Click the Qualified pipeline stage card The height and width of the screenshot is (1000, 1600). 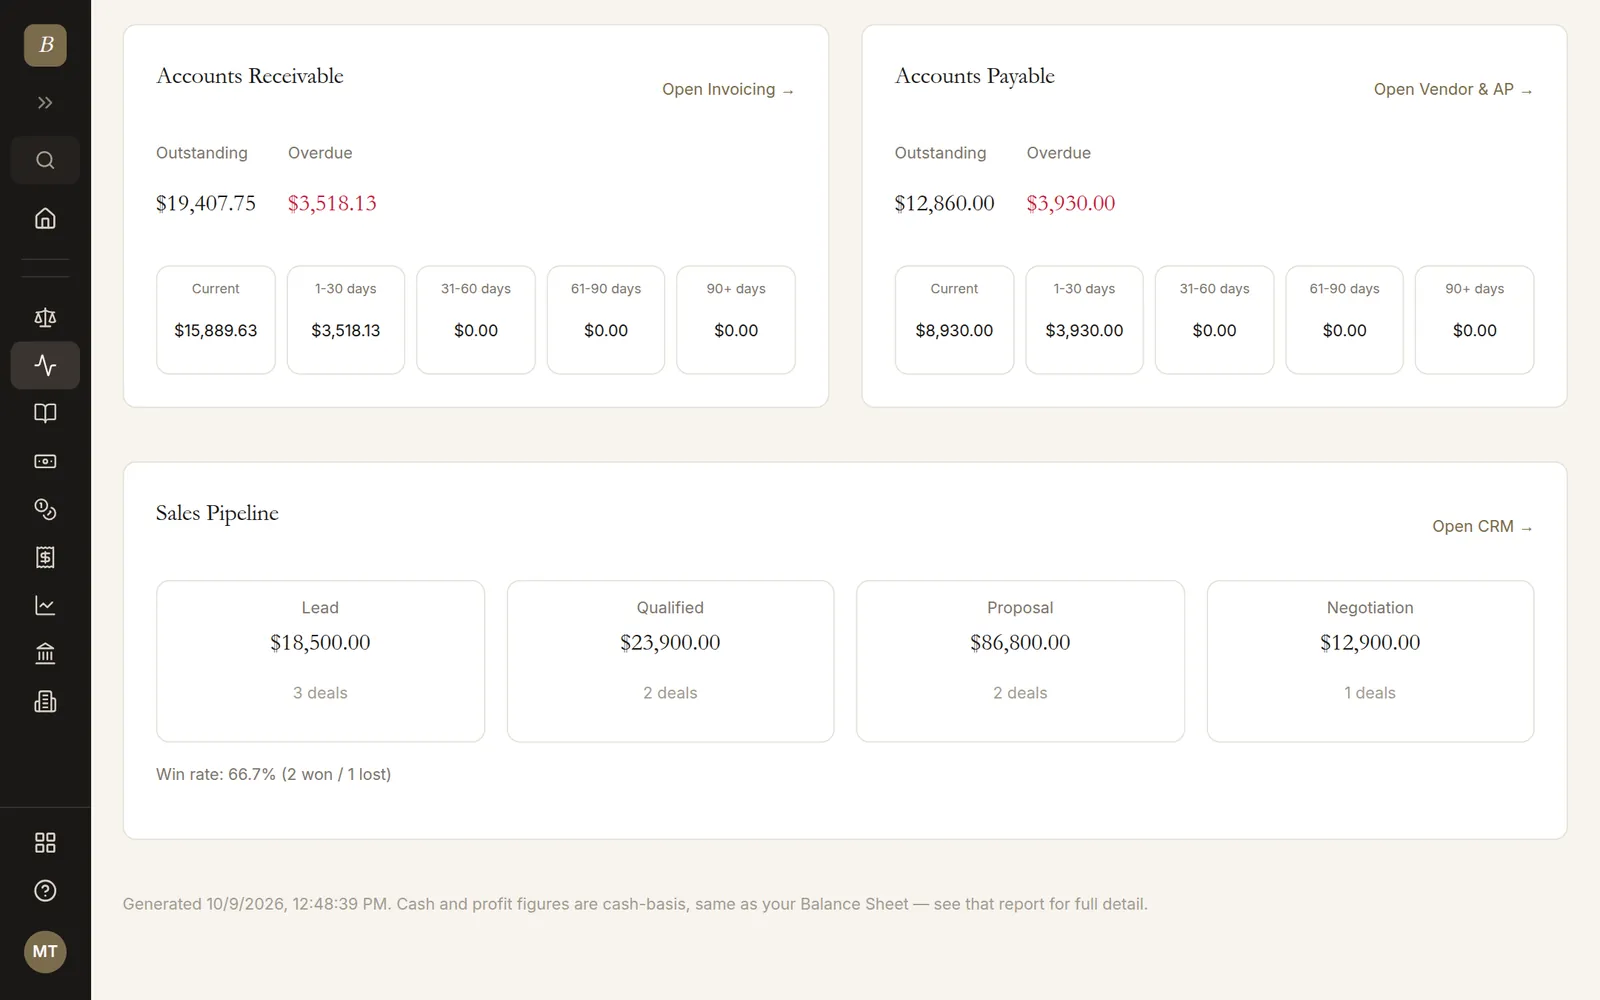[x=670, y=661]
